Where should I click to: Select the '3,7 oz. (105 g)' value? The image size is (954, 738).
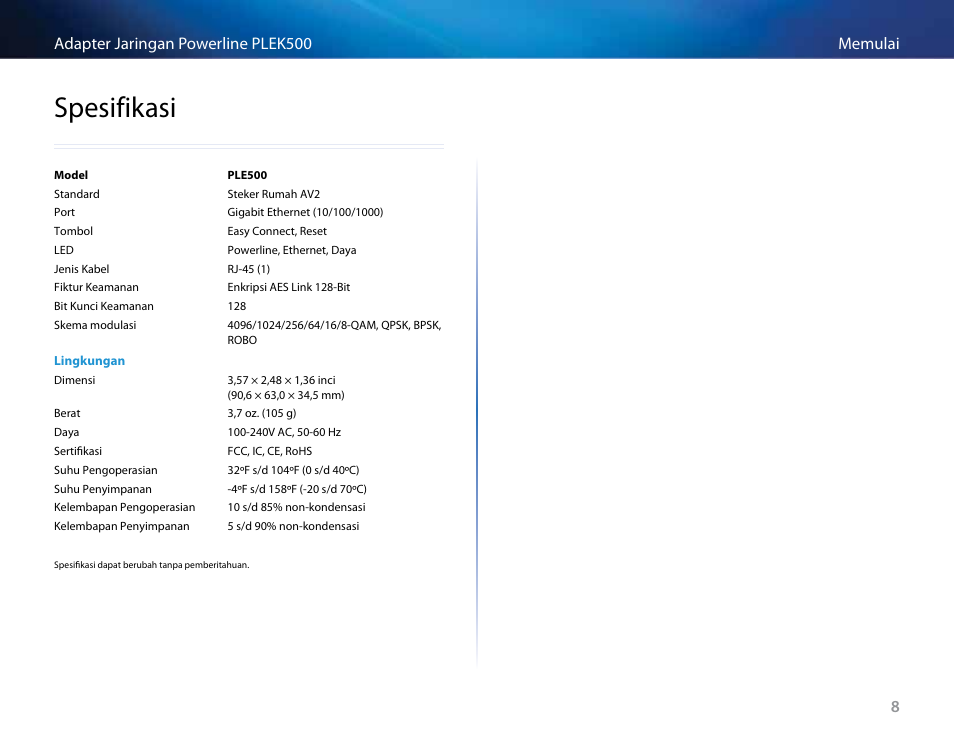[262, 413]
